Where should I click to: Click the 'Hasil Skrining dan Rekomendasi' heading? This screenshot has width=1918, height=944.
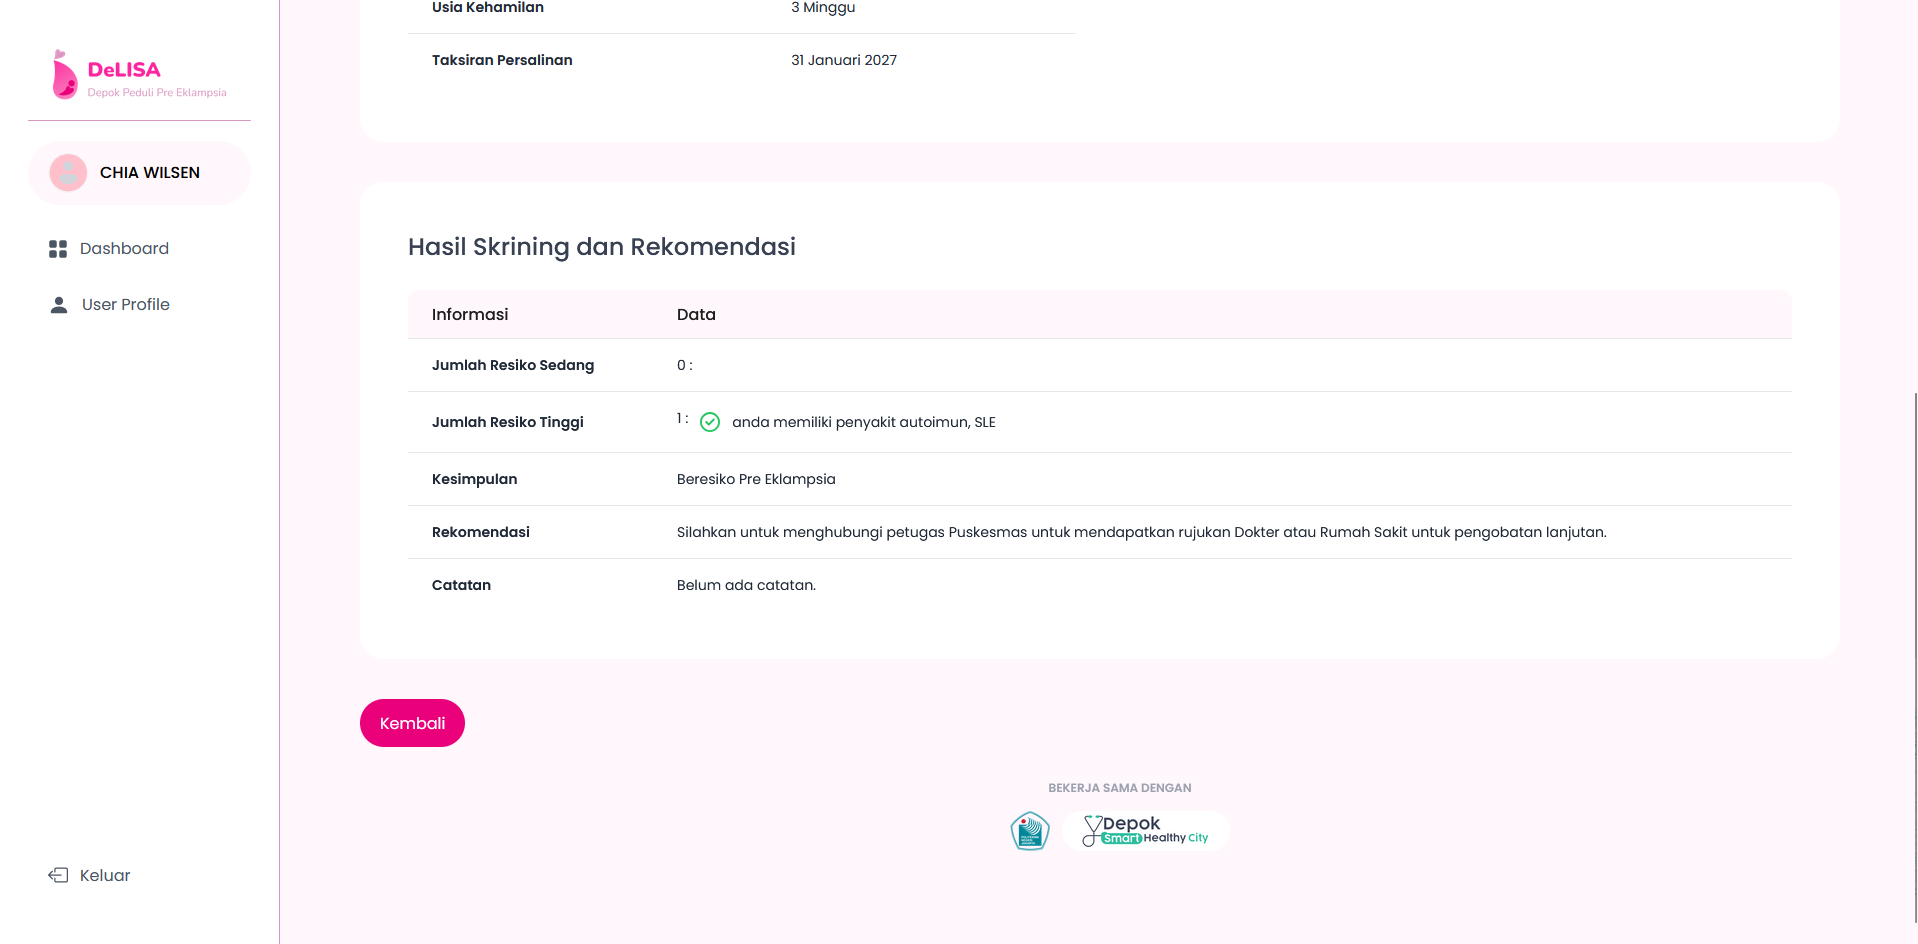pos(602,247)
